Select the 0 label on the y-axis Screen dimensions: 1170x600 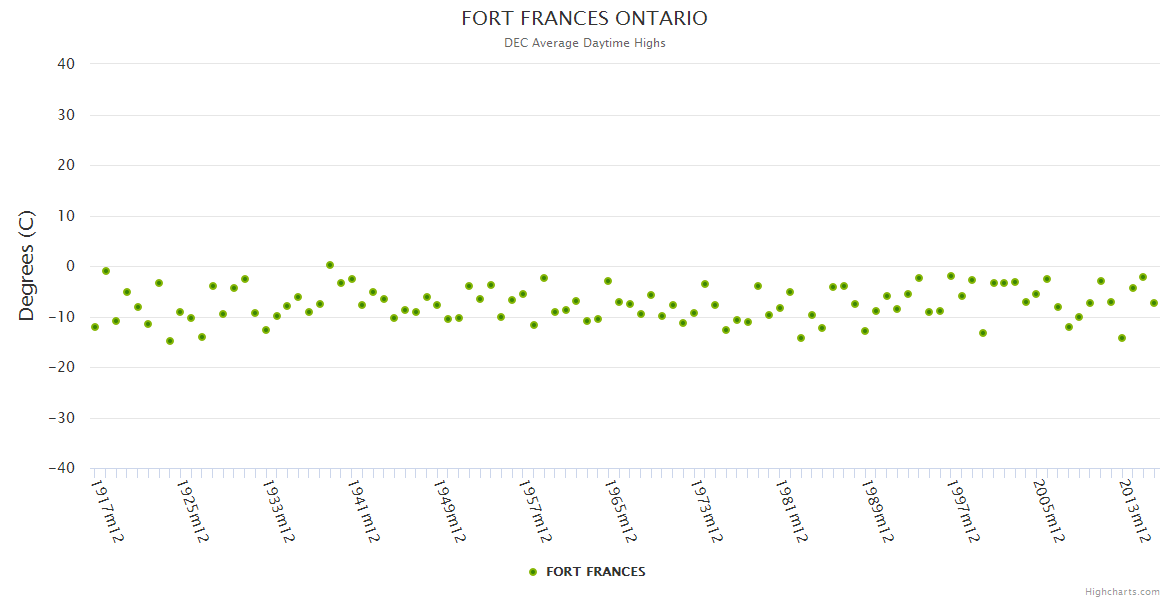[71, 266]
